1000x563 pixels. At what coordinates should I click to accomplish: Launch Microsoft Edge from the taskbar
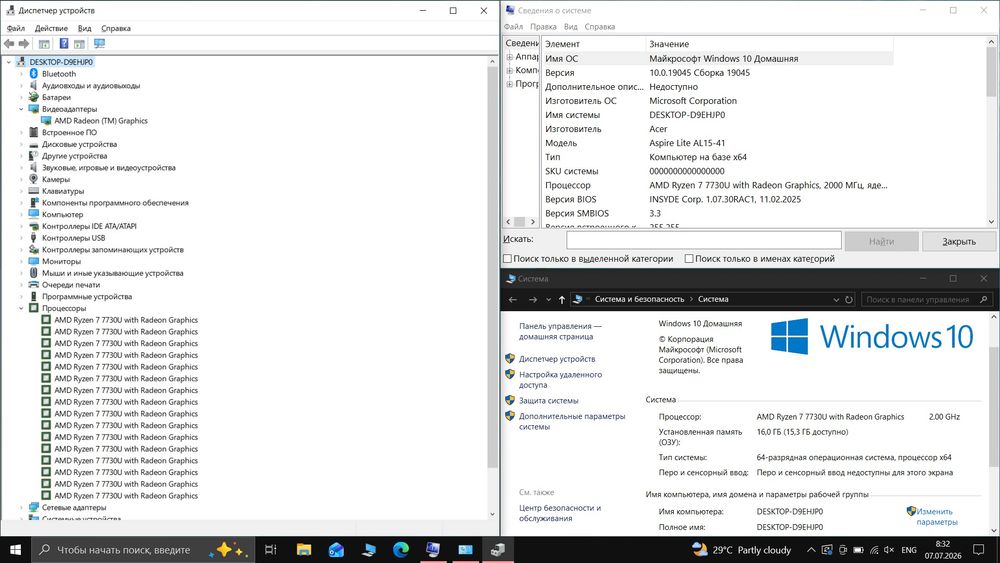coord(401,550)
